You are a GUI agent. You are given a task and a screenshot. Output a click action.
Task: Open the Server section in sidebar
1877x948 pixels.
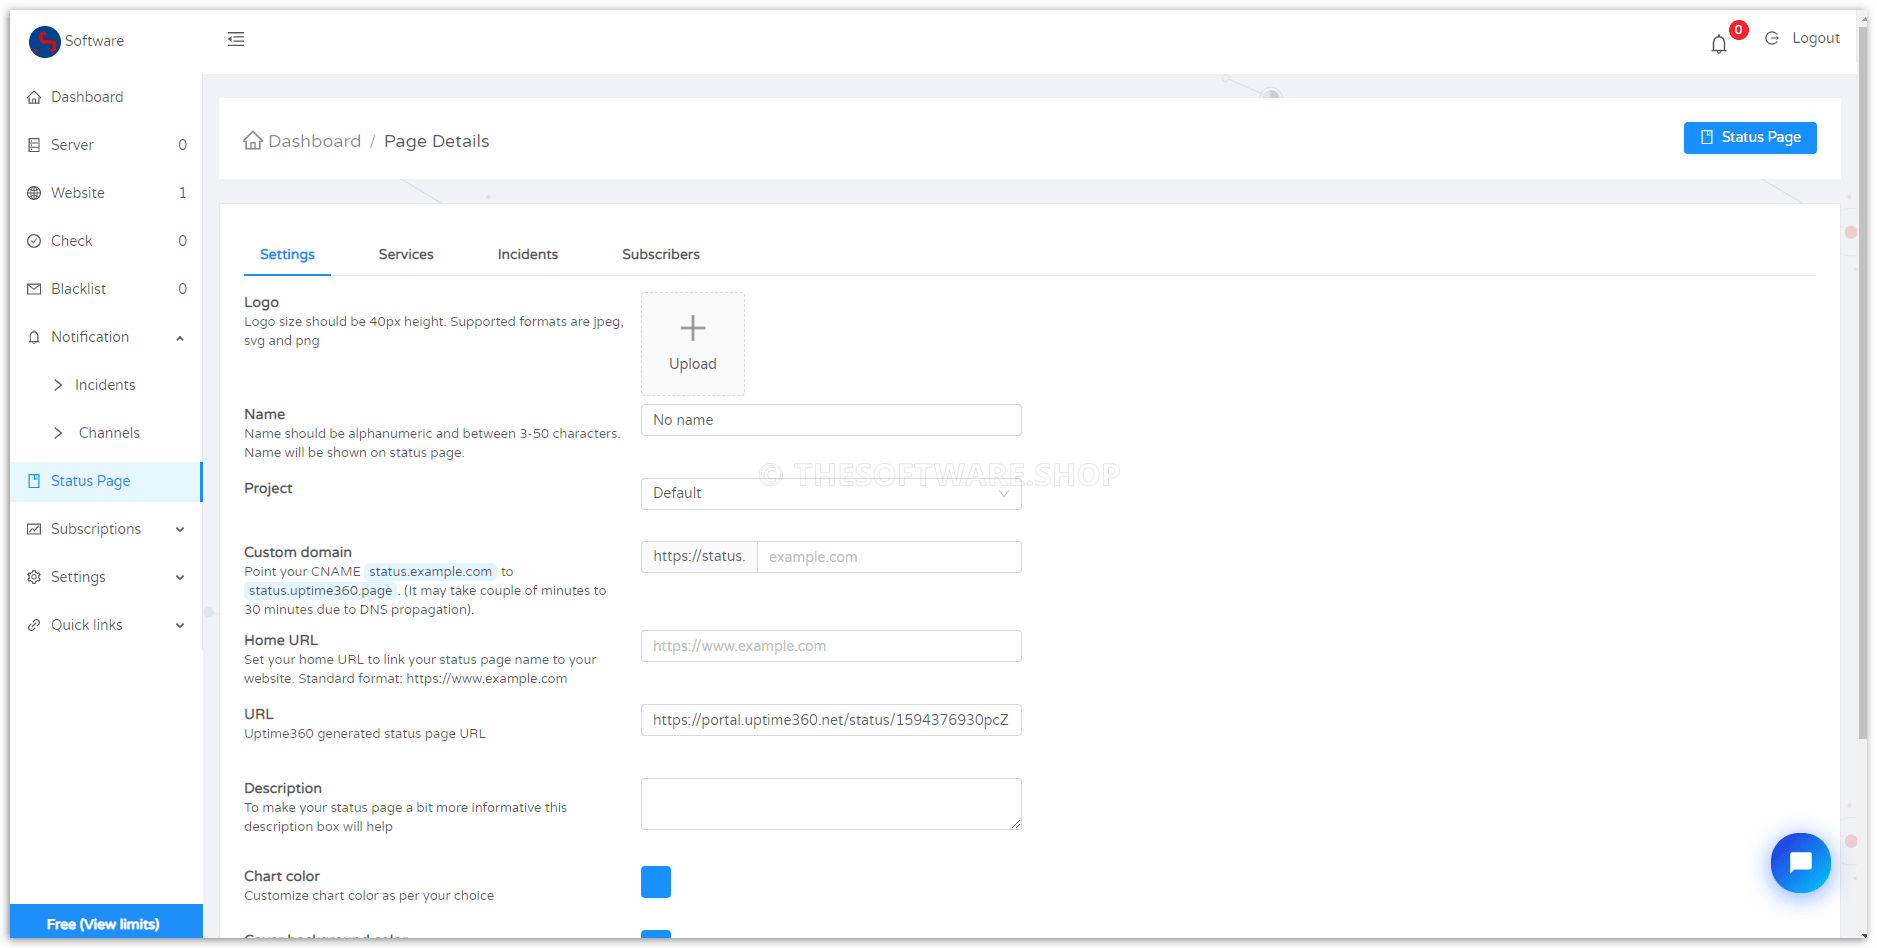pos(72,144)
